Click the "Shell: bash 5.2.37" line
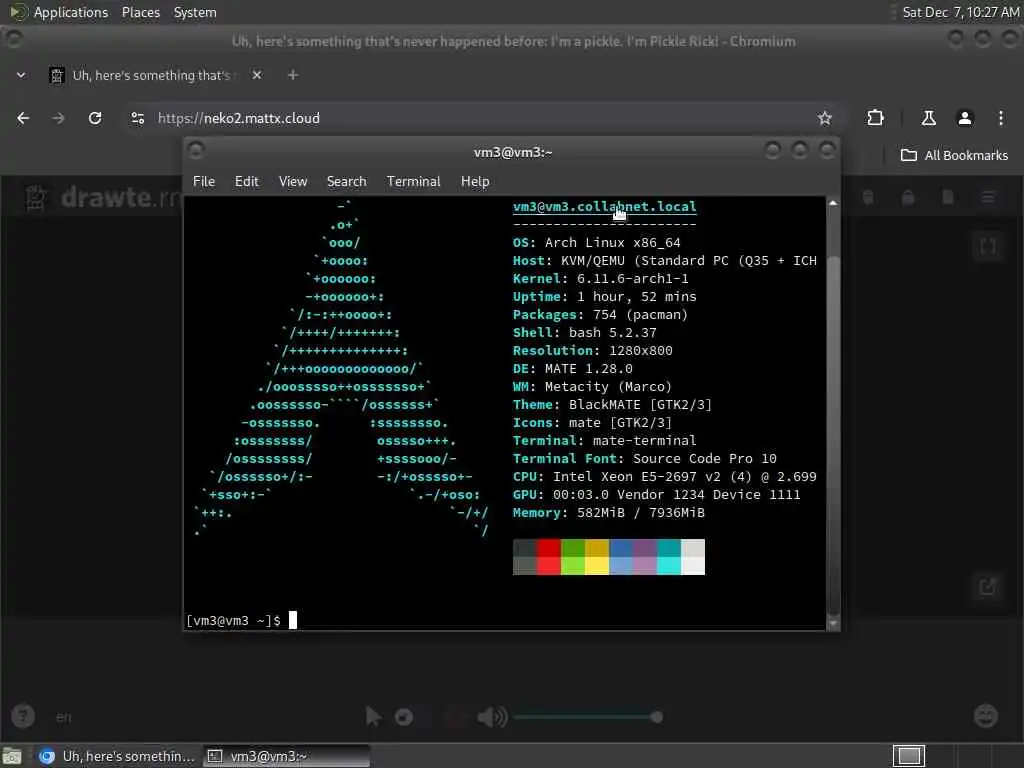This screenshot has height=768, width=1024. tap(584, 332)
